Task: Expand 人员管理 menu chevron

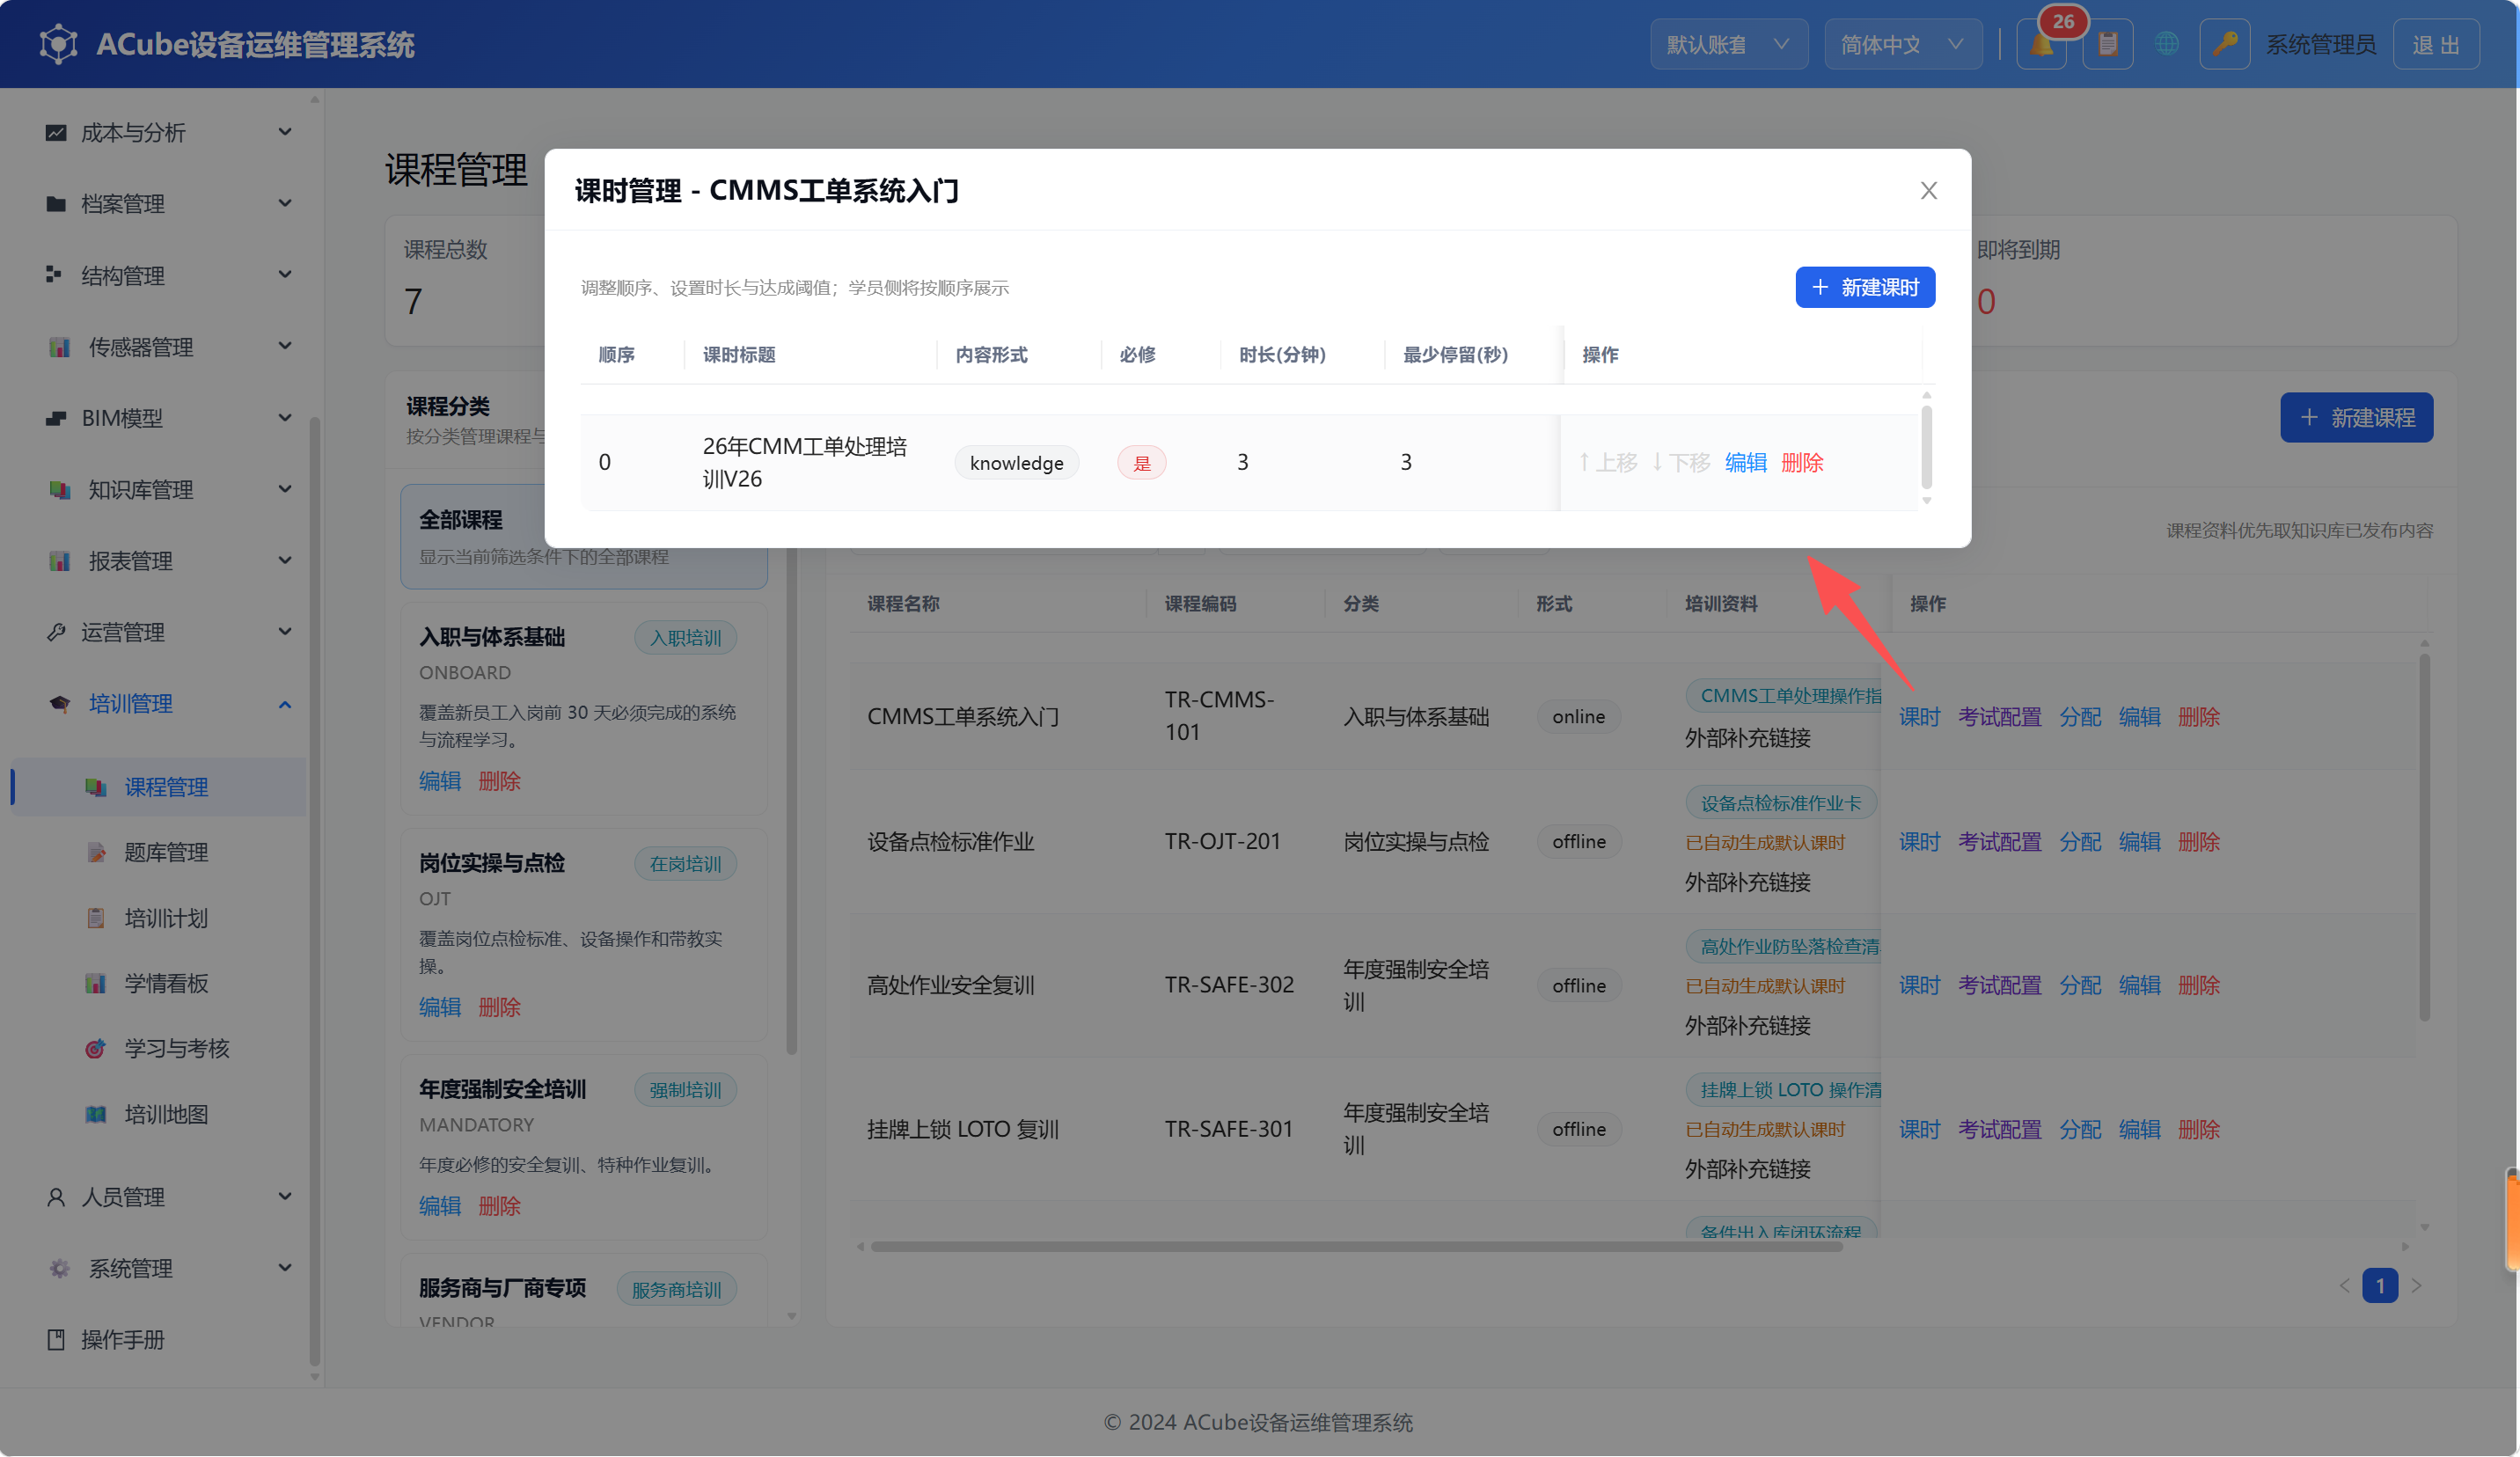Action: [x=285, y=1196]
